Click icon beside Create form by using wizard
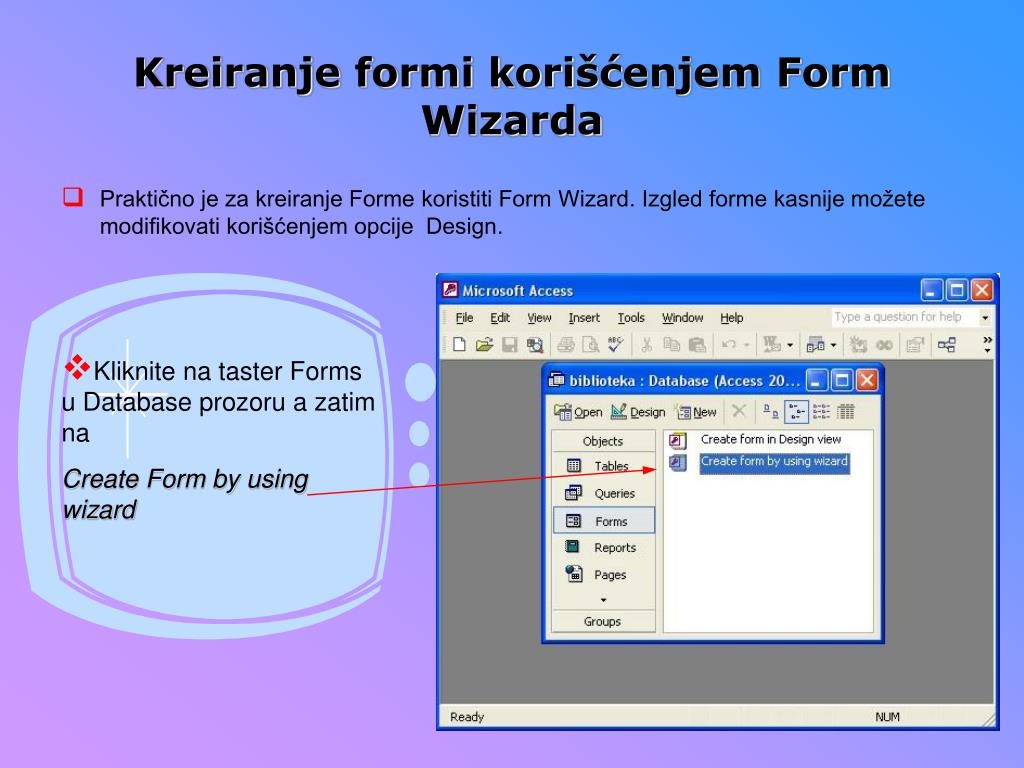The image size is (1024, 768). 678,463
